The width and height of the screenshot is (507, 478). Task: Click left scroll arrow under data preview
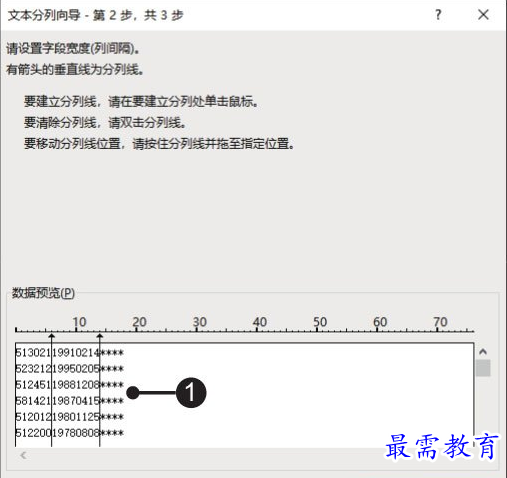[x=23, y=455]
